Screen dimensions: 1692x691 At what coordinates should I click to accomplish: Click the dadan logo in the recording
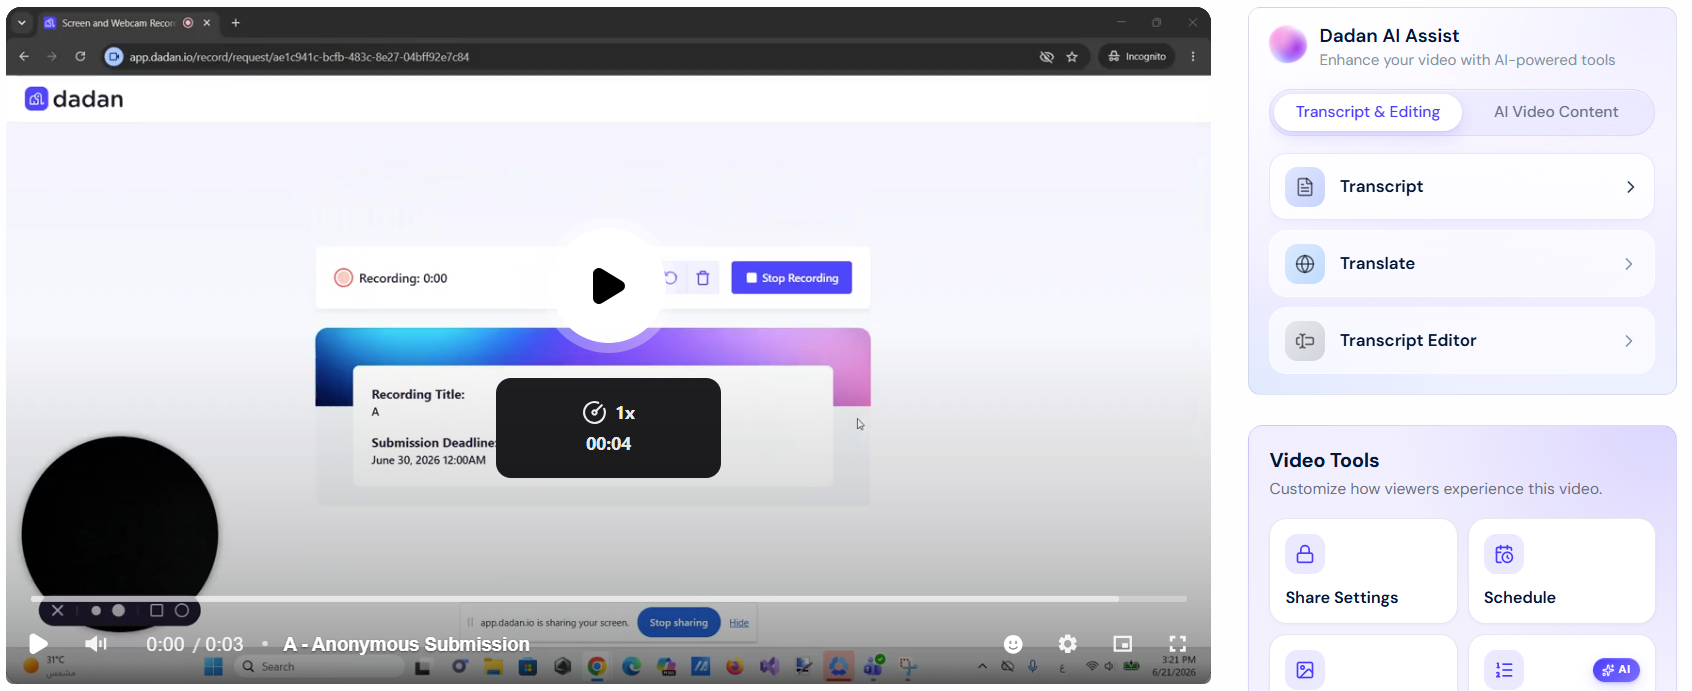pos(74,99)
